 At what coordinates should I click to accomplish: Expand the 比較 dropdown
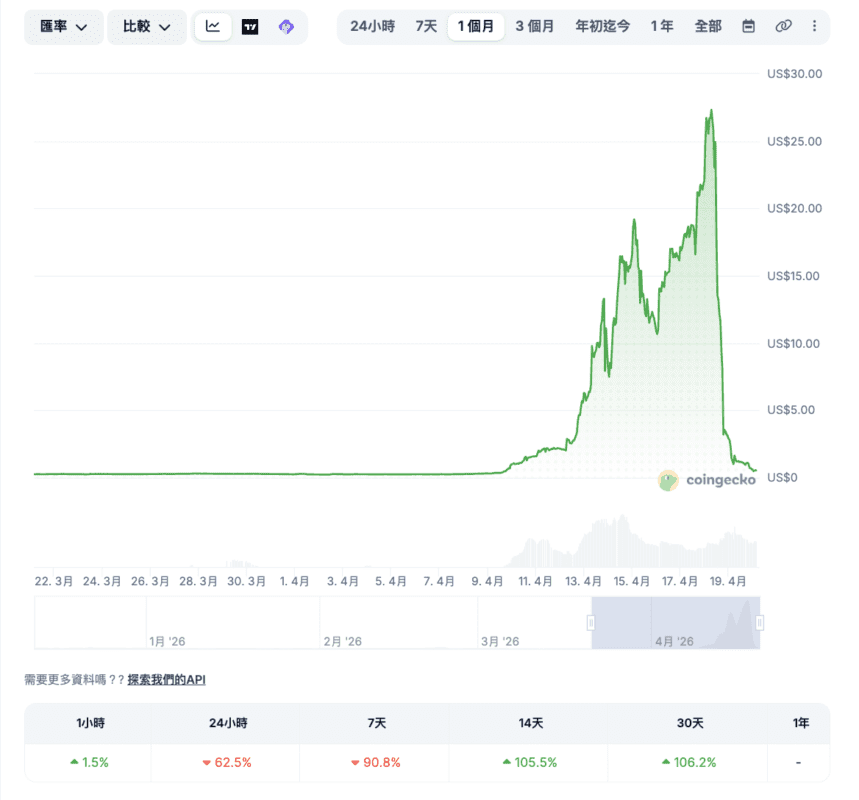pos(146,27)
